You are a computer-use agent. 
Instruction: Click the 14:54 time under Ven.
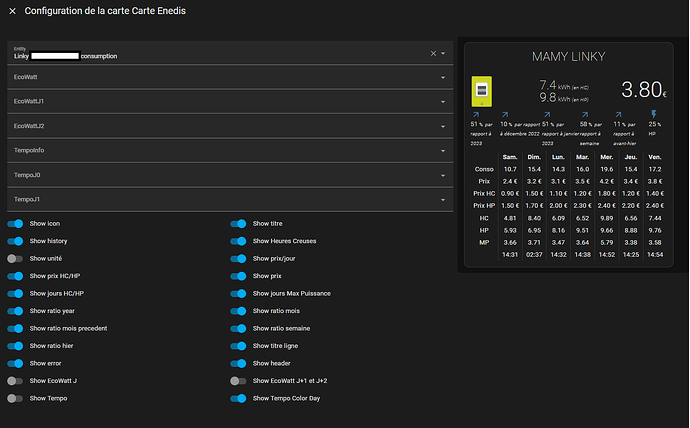click(x=655, y=255)
